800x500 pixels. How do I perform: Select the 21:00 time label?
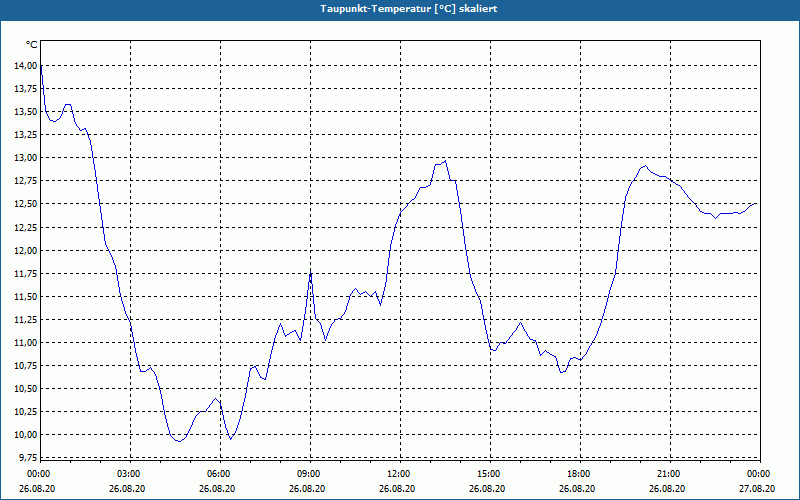(668, 474)
